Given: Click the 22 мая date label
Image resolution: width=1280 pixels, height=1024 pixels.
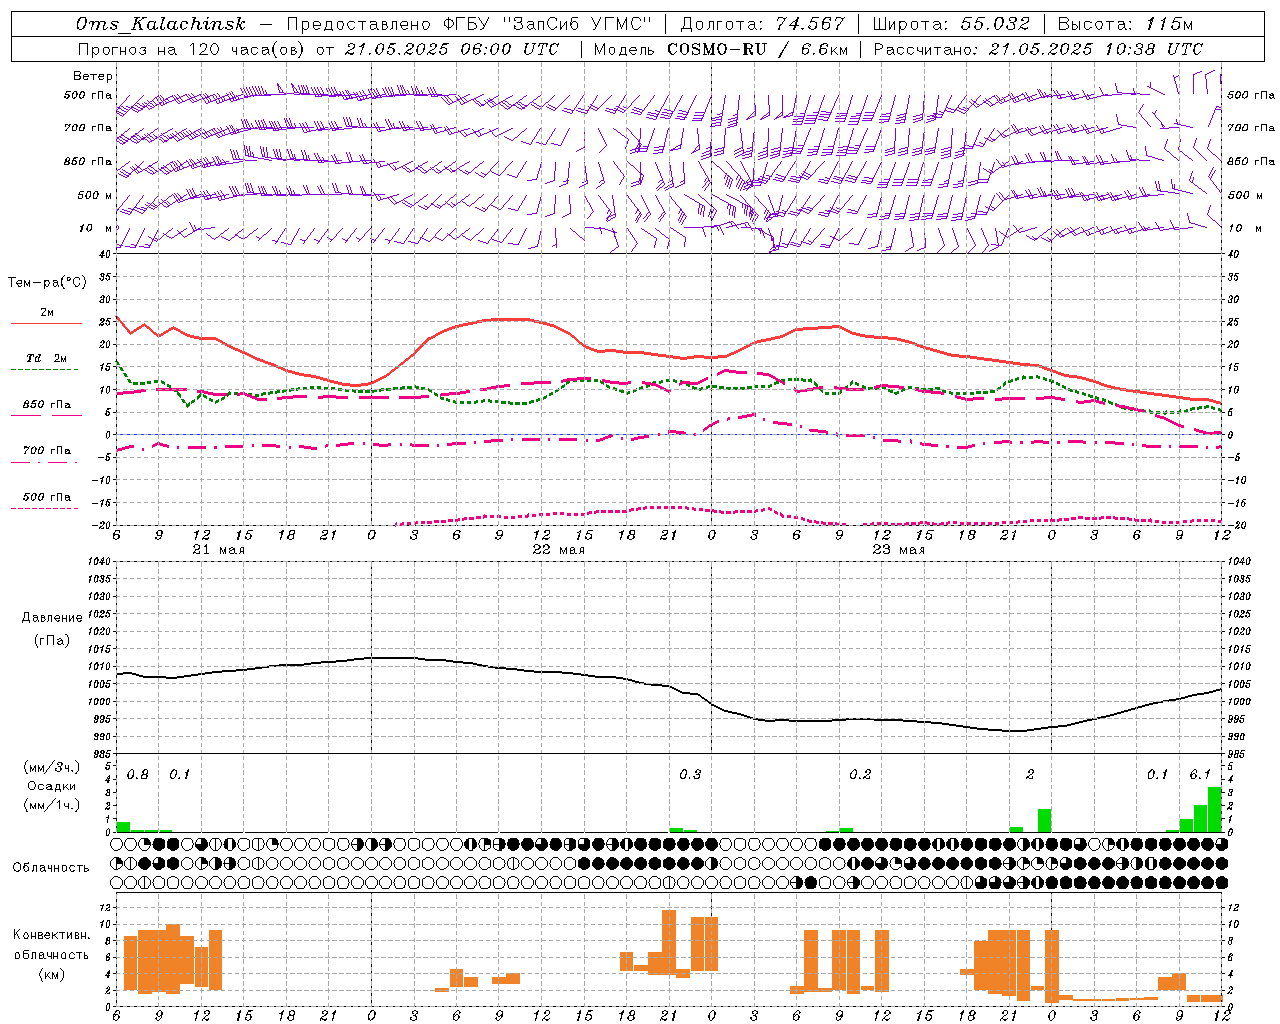Looking at the screenshot, I should coord(559,550).
